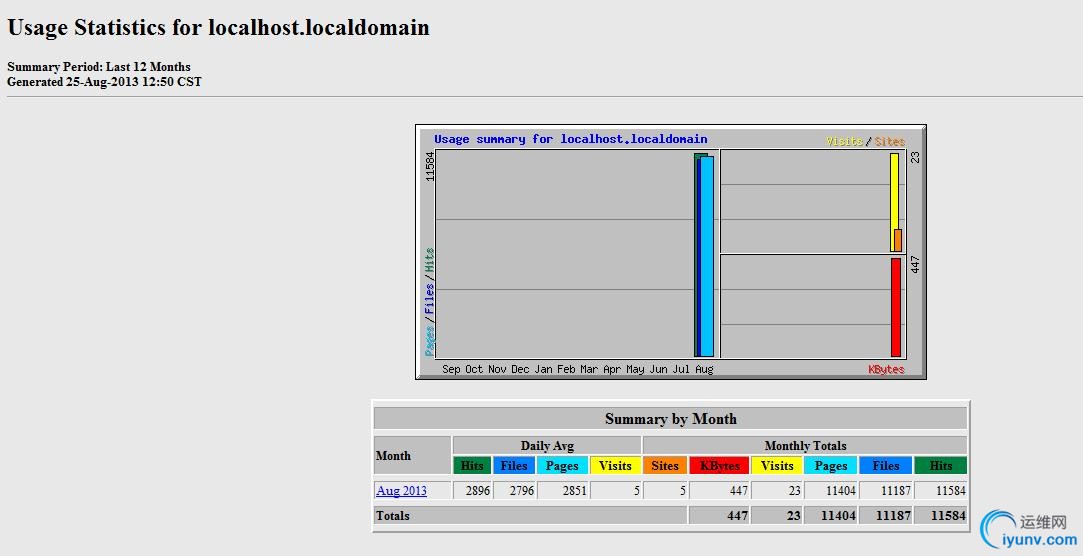The width and height of the screenshot is (1083, 556).
Task: Click the Totals row label
Action: pos(392,515)
